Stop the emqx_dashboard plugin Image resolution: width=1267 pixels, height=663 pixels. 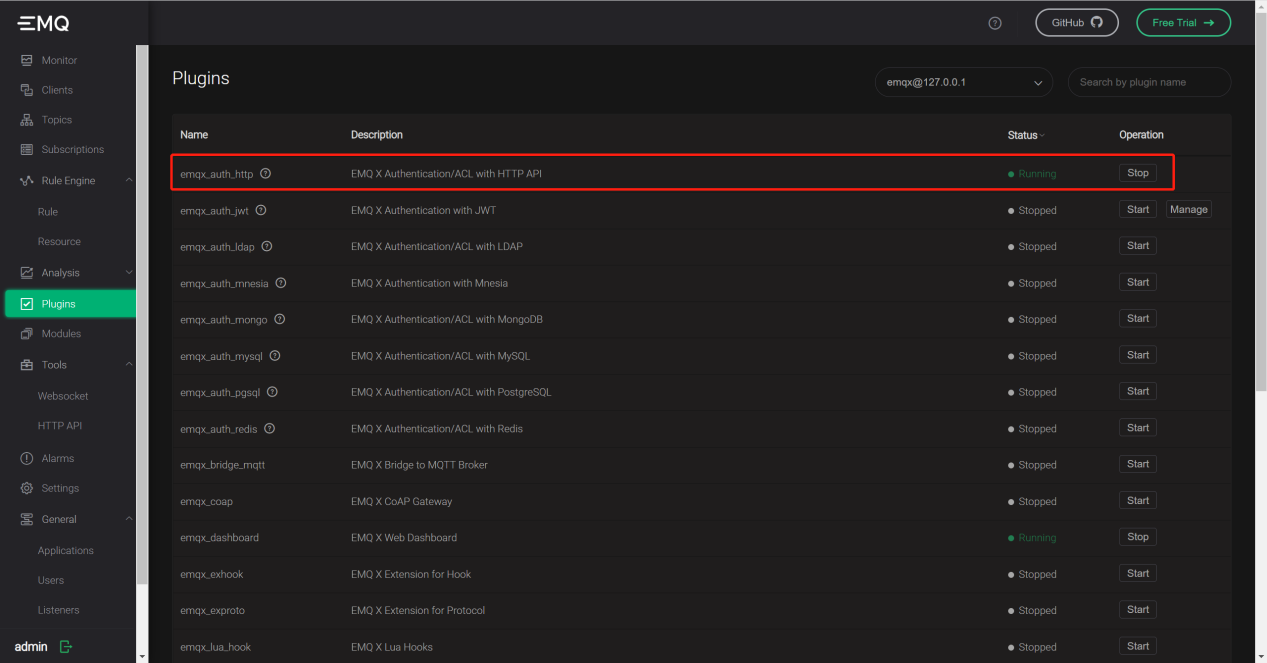pyautogui.click(x=1138, y=537)
